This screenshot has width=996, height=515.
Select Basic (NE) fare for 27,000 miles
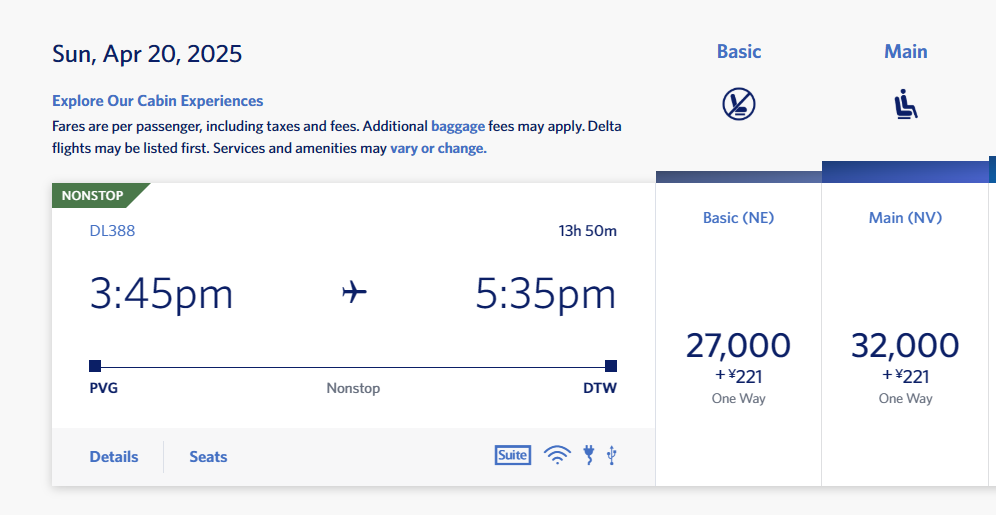click(738, 366)
